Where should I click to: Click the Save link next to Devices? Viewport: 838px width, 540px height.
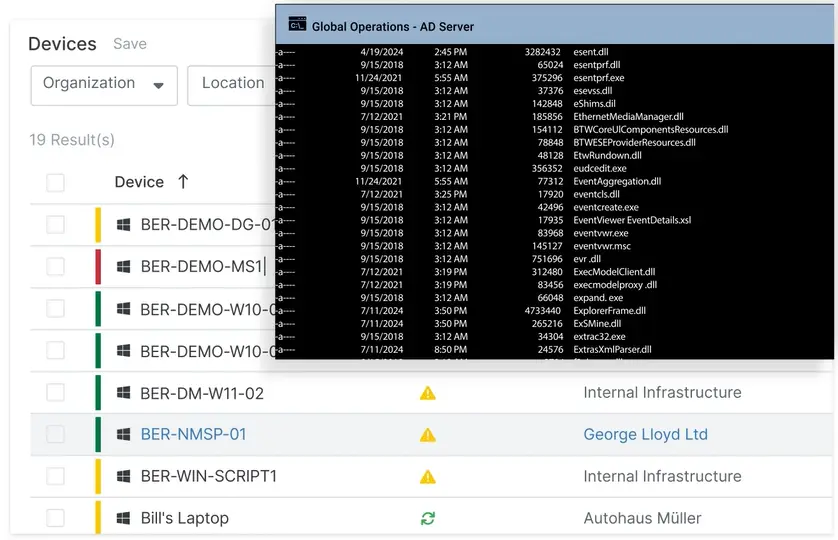(130, 44)
